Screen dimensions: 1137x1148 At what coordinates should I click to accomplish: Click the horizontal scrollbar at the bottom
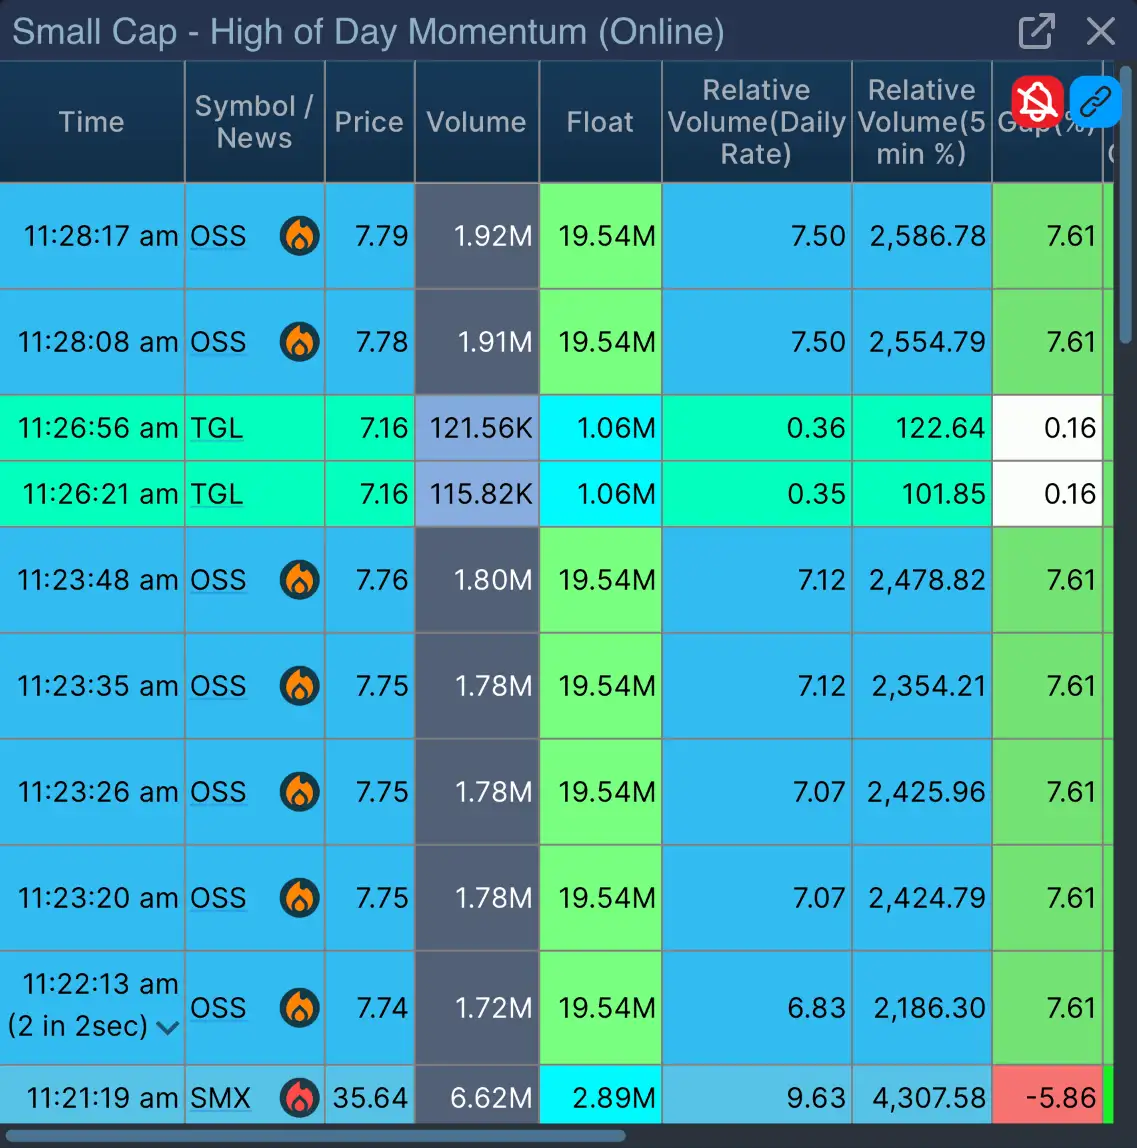(315, 1135)
